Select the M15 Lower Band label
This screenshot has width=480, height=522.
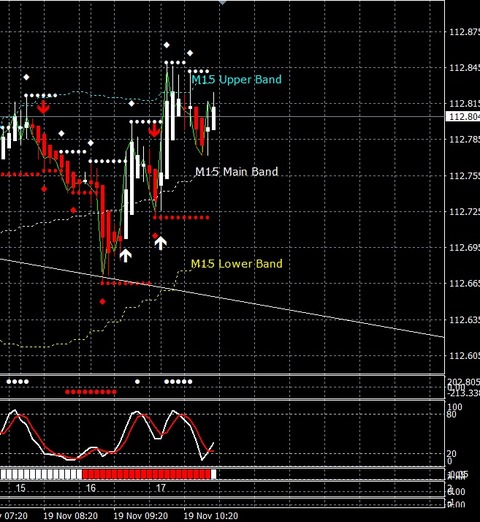(x=237, y=264)
